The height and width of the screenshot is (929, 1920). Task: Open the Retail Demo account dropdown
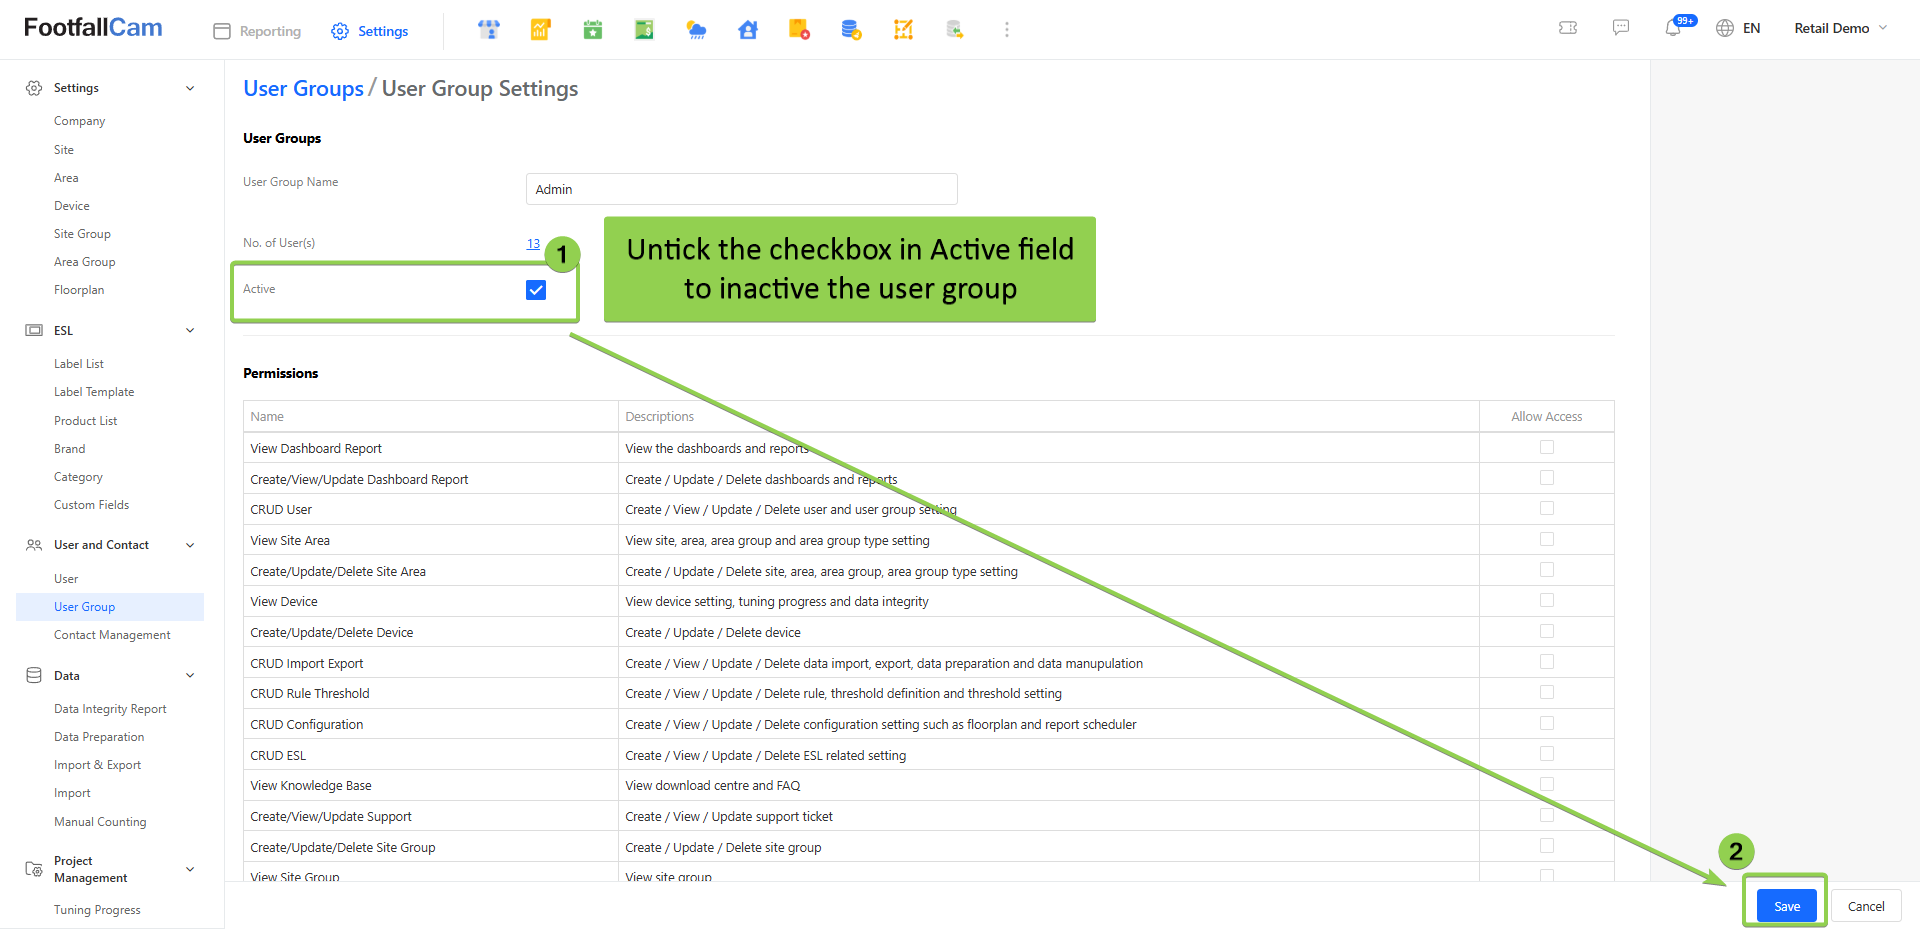(x=1840, y=28)
